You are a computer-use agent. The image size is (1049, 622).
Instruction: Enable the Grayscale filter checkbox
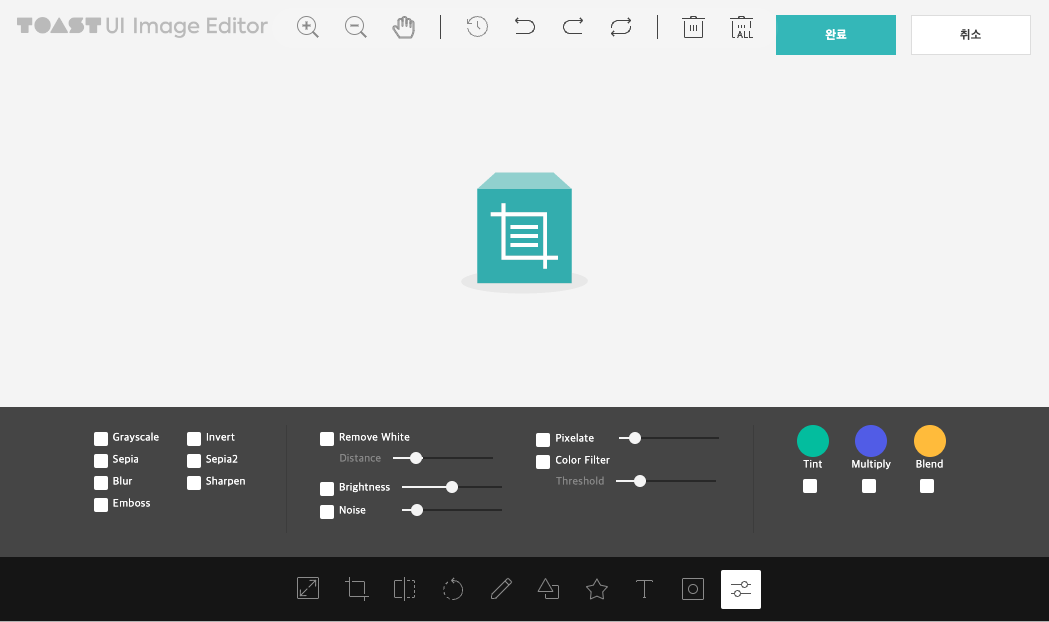[x=101, y=438]
